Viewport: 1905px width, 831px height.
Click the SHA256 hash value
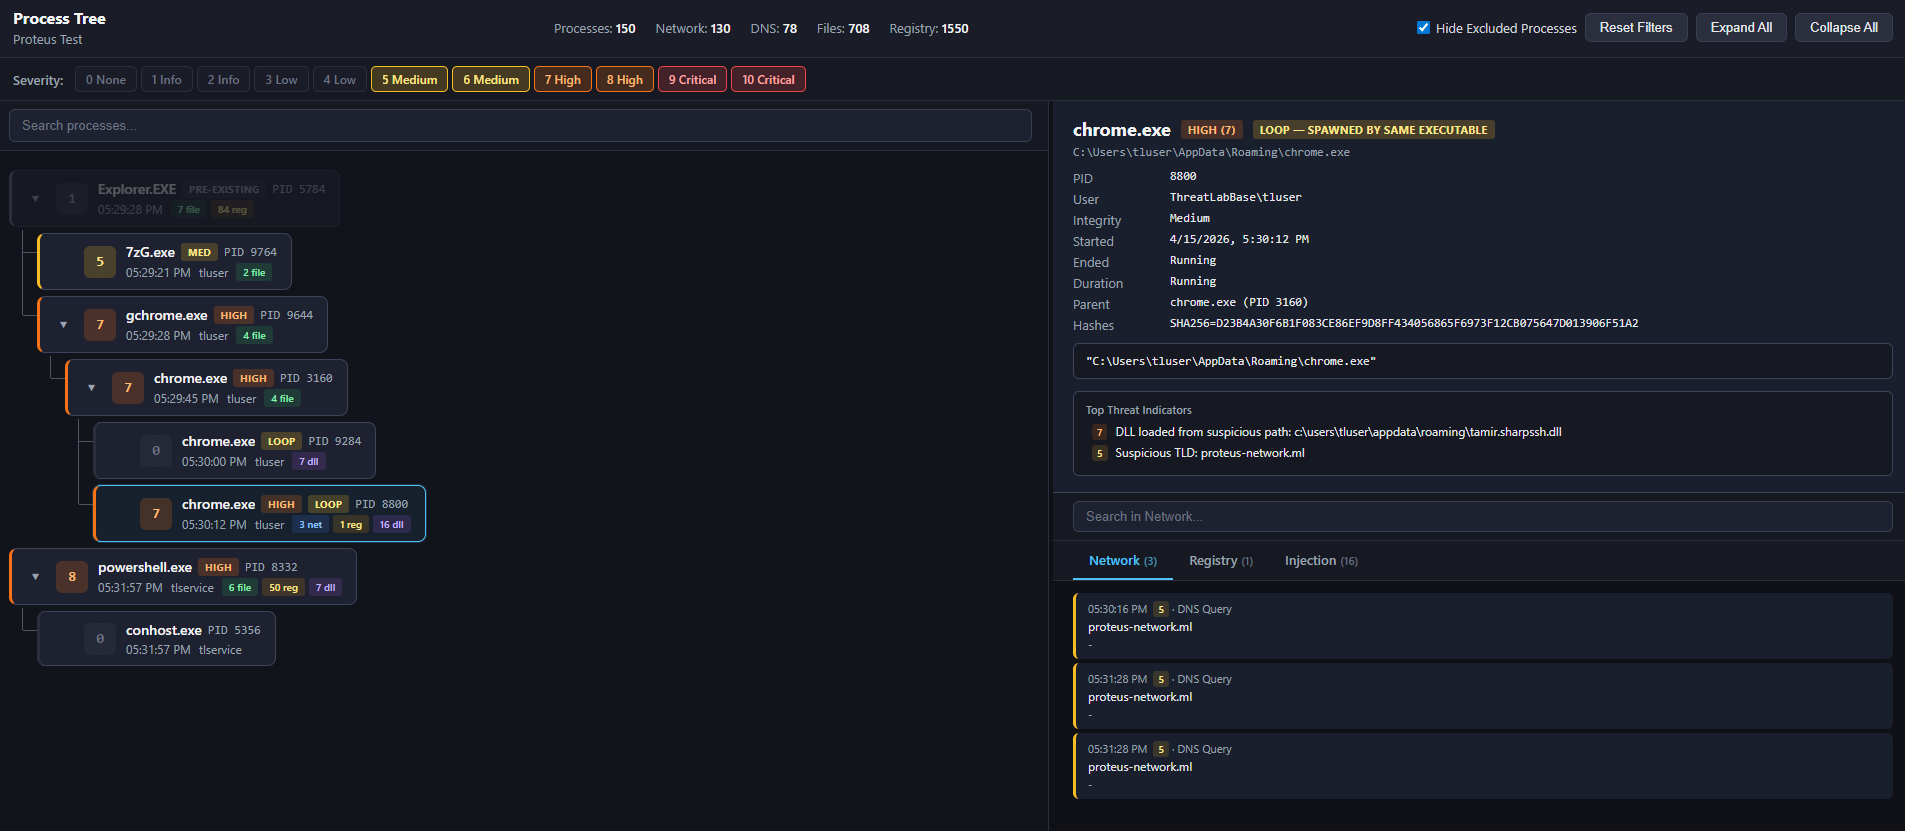tap(1404, 324)
